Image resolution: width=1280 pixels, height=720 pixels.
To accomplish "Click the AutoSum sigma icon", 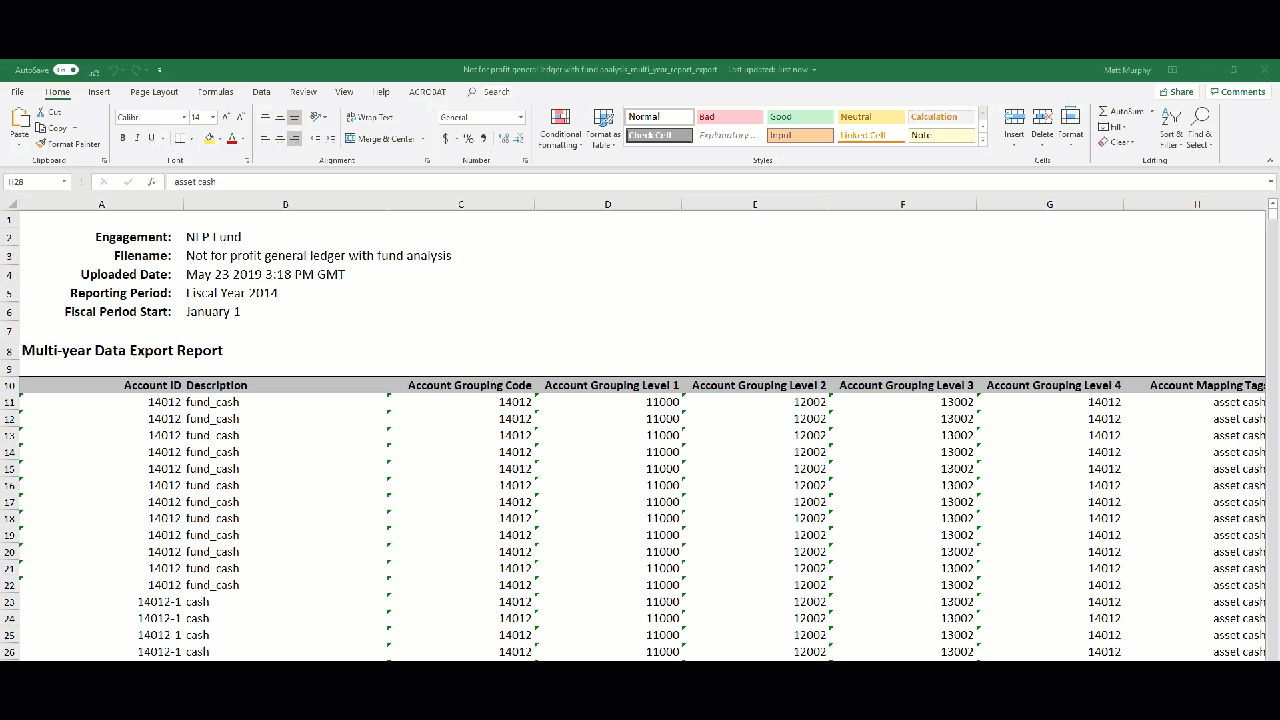I will click(1103, 111).
